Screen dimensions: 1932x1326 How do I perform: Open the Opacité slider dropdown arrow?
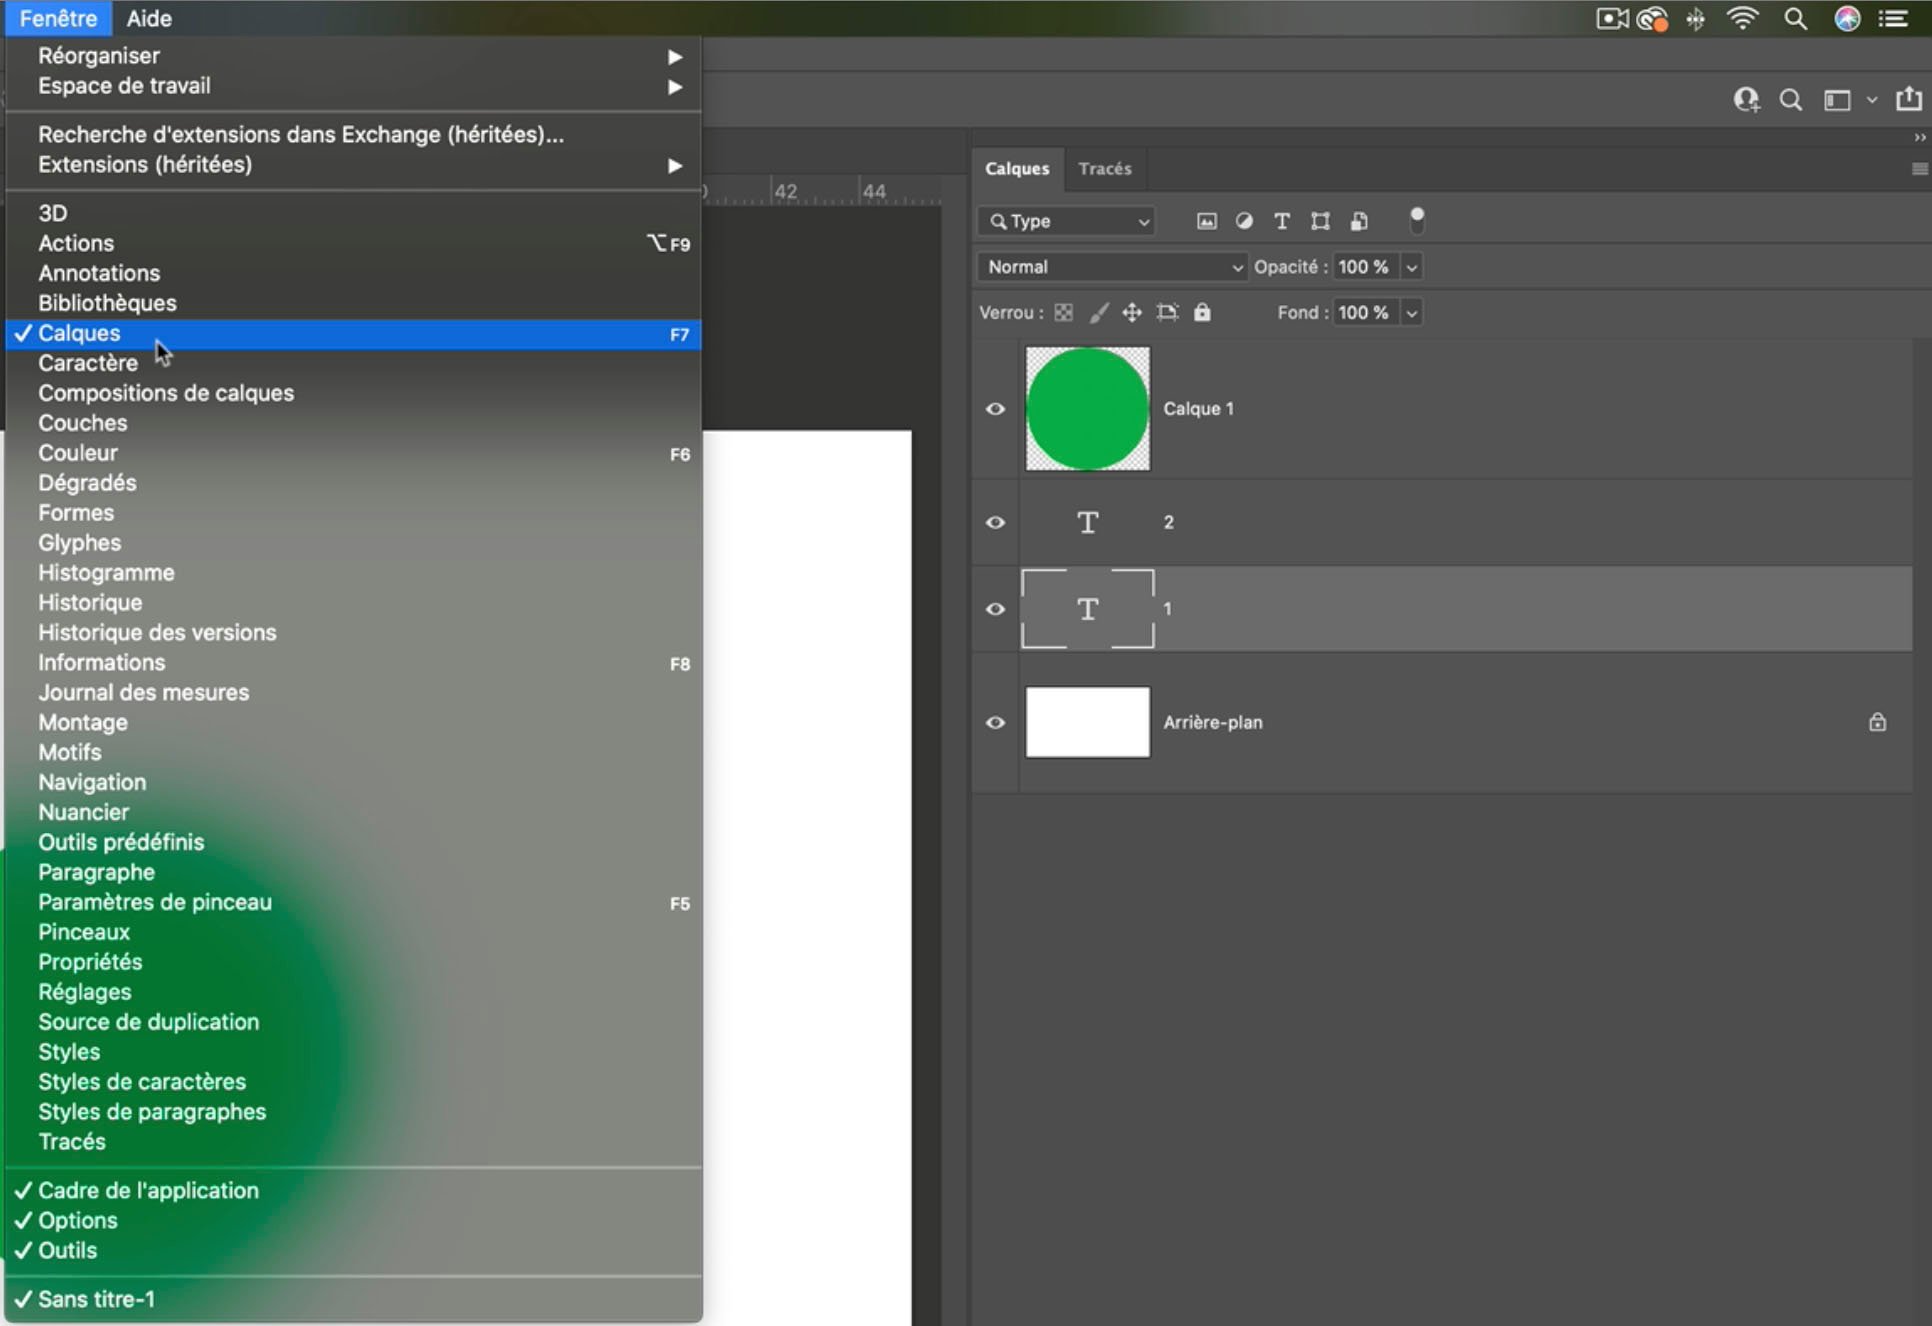pos(1411,267)
